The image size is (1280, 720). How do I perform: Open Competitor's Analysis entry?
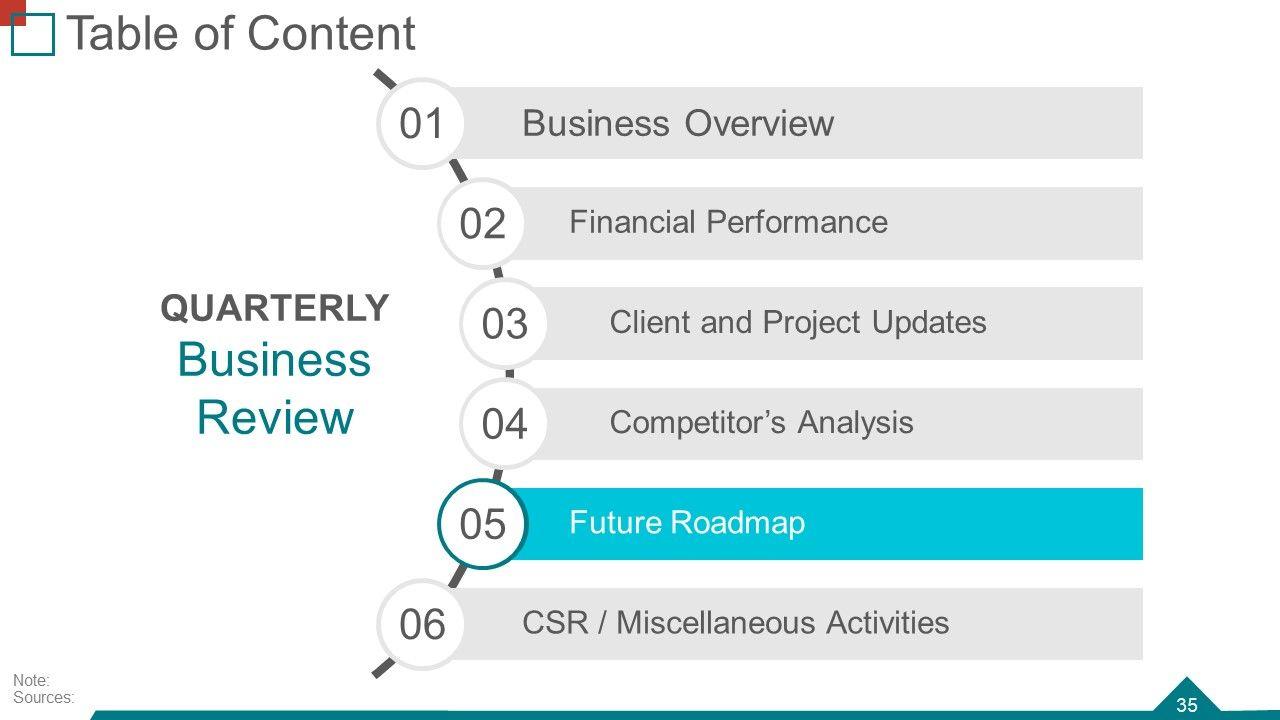(761, 422)
